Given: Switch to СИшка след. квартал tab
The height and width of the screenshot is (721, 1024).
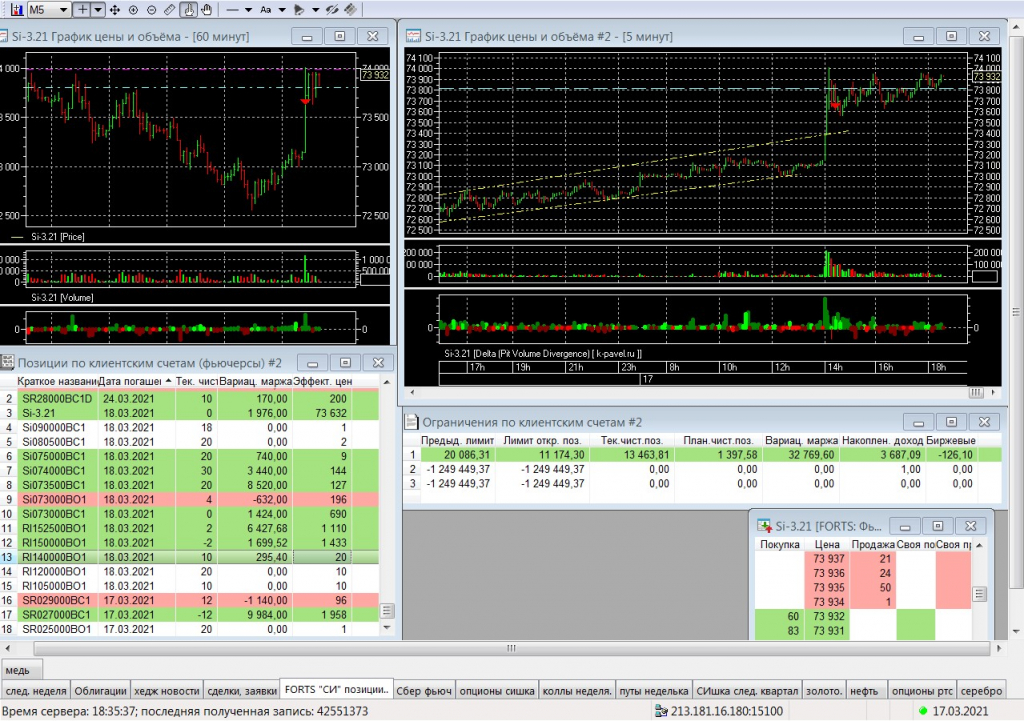Looking at the screenshot, I should pyautogui.click(x=747, y=690).
